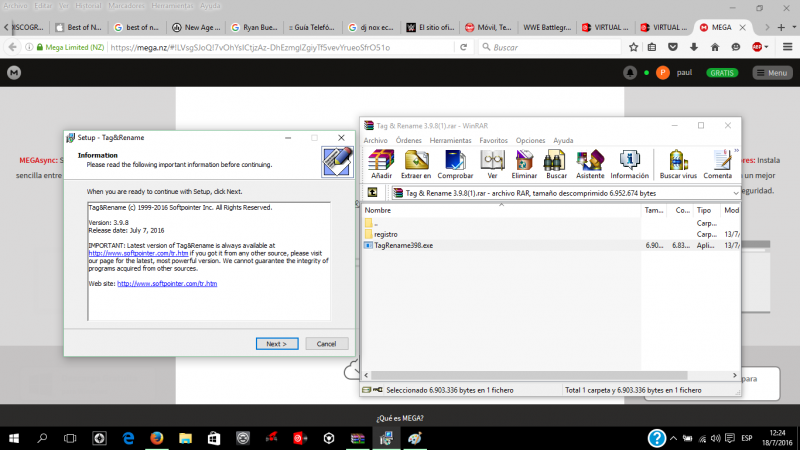Open the WinRAR Opciones menu
800x450 pixels.
click(x=530, y=140)
